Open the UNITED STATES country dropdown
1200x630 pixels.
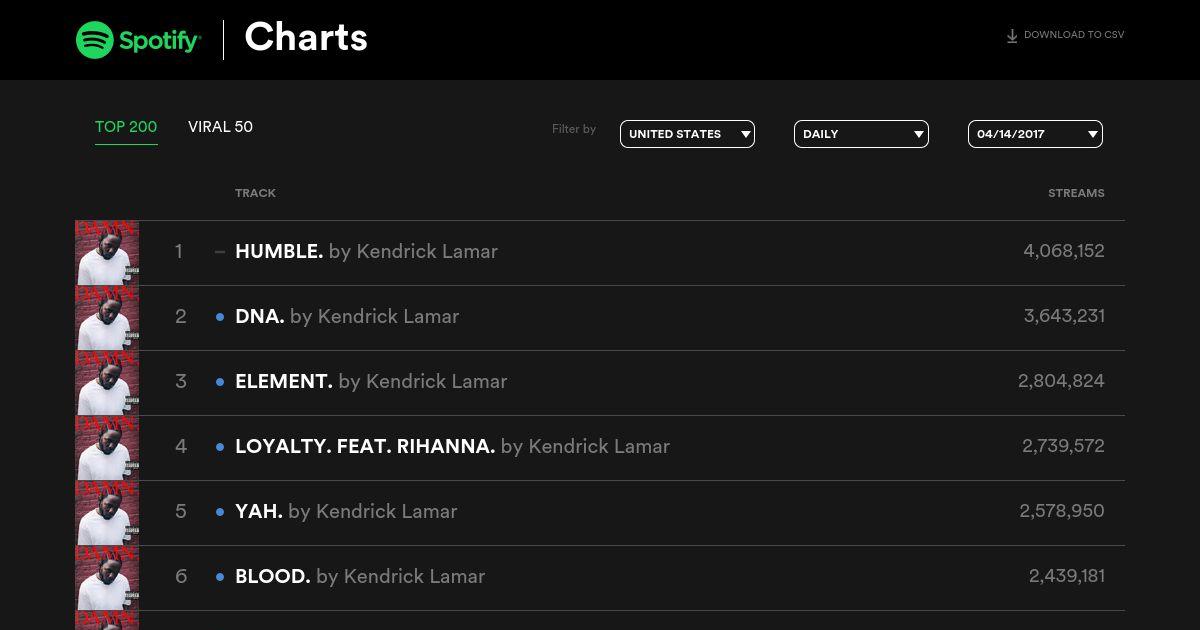tap(687, 134)
